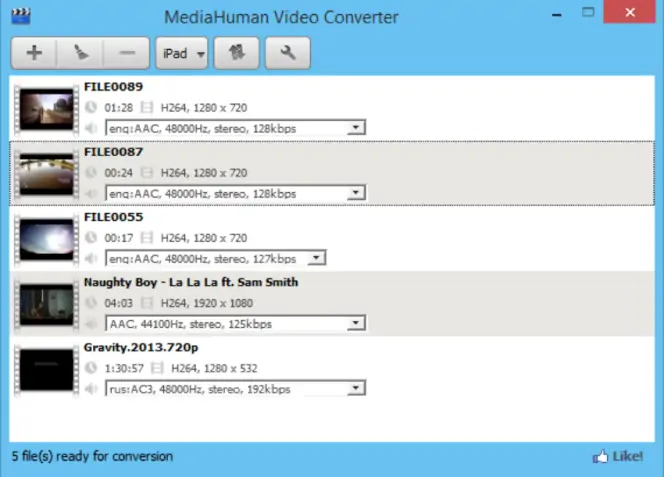Click the speaker icon for FILE0089
This screenshot has width=664, height=477.
point(91,128)
